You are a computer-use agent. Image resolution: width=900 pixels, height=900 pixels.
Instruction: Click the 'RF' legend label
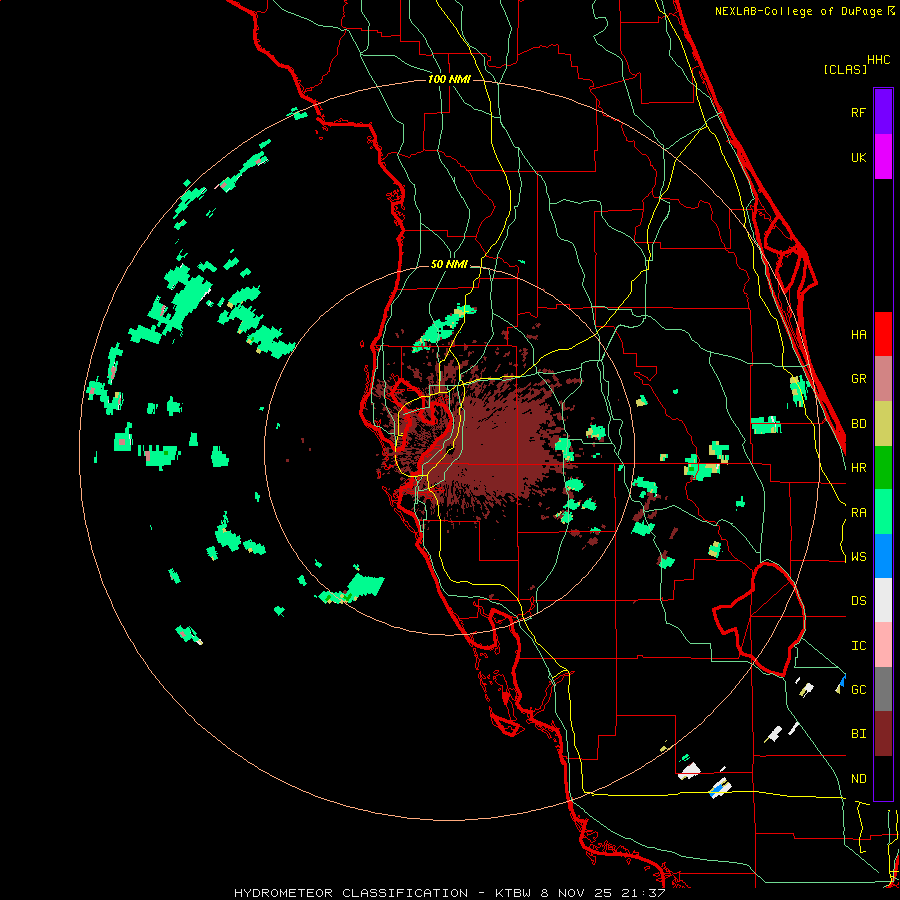pos(858,113)
